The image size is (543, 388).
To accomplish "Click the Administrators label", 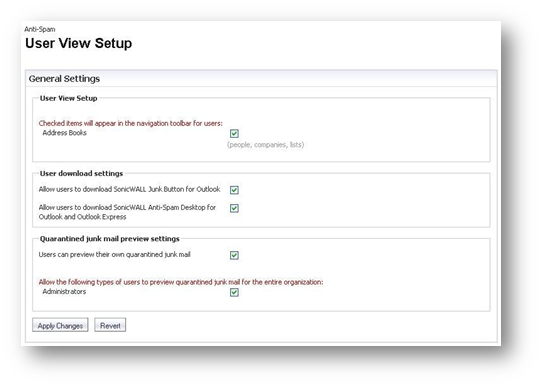I will 64,291.
